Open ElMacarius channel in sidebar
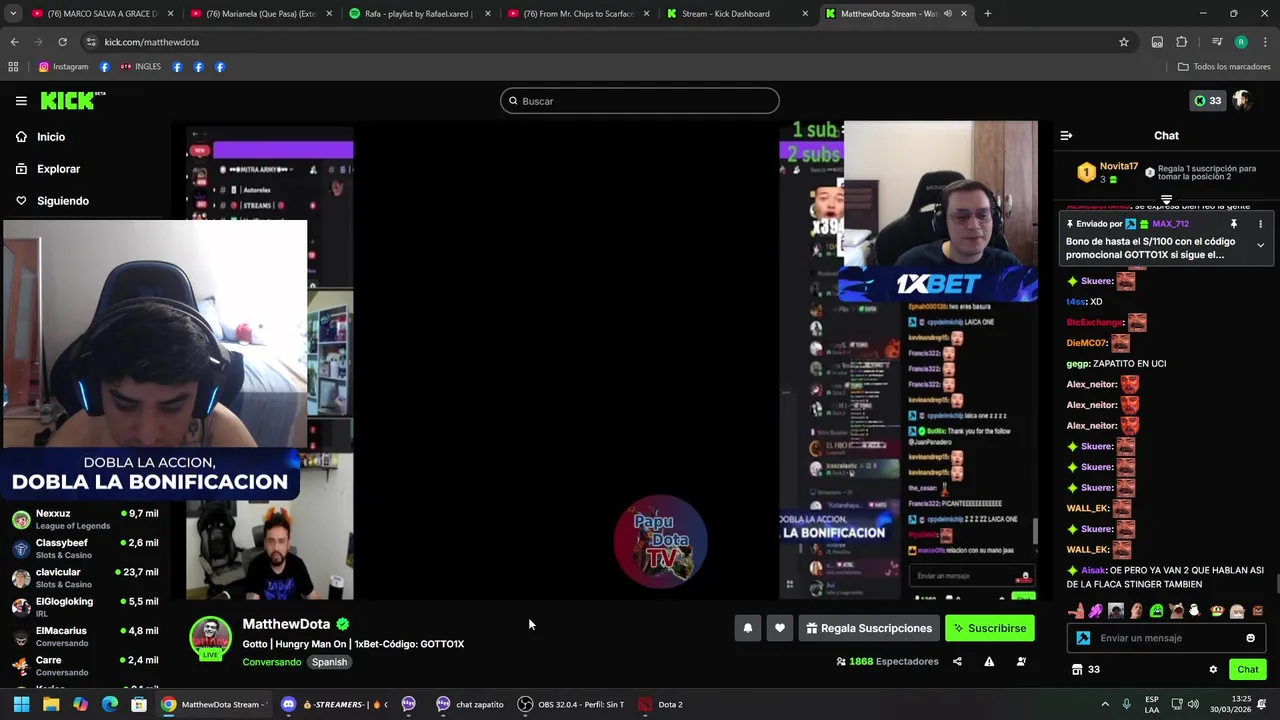Screen dimensions: 1280x720 tap(85, 637)
